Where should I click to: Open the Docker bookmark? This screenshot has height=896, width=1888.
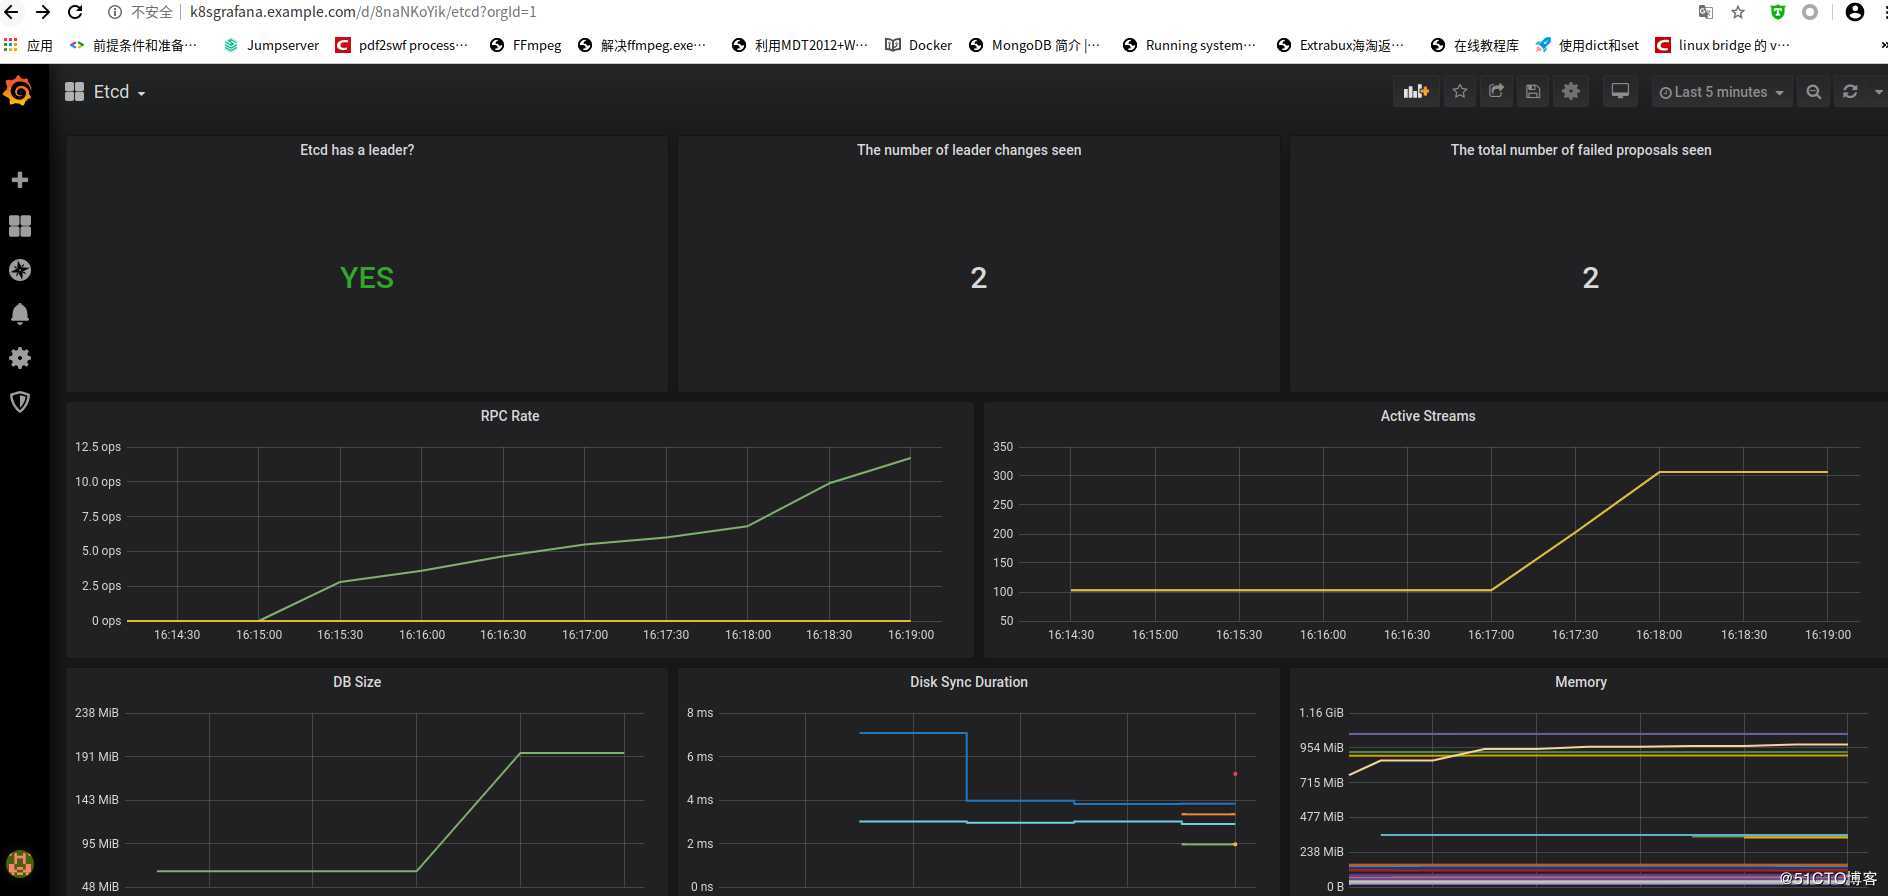pyautogui.click(x=918, y=45)
